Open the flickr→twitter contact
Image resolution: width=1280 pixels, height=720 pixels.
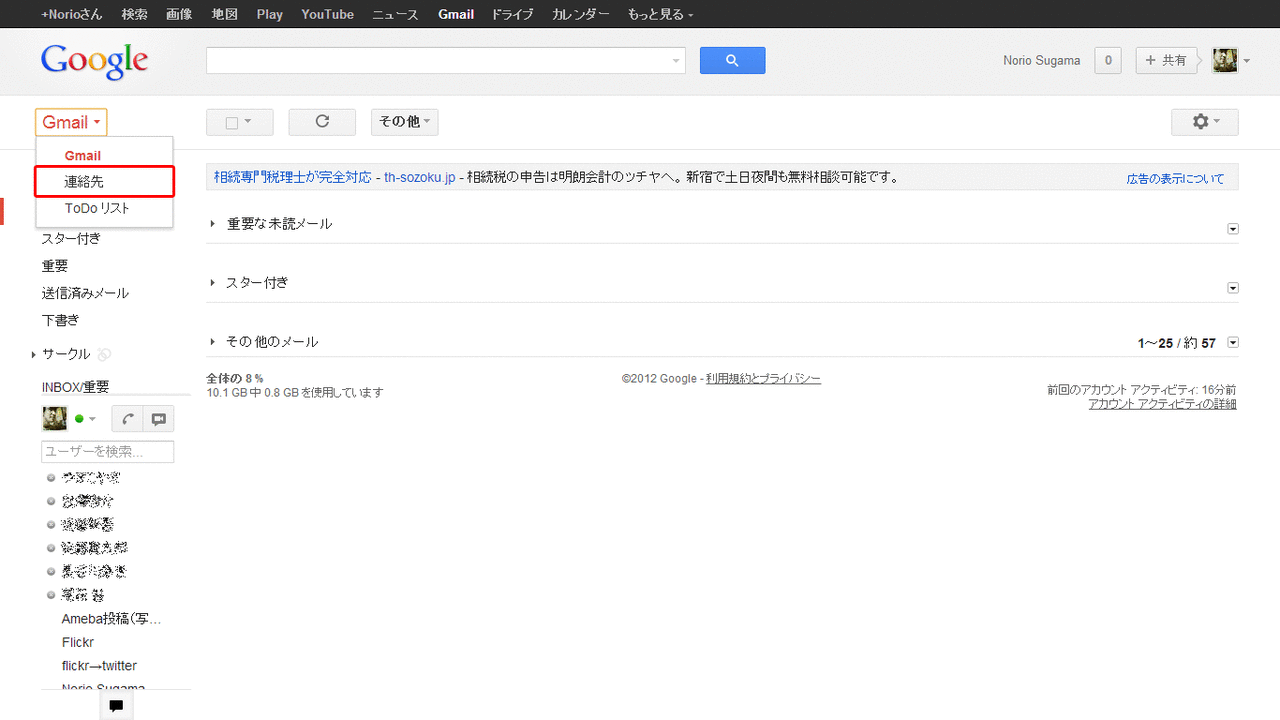click(x=99, y=666)
